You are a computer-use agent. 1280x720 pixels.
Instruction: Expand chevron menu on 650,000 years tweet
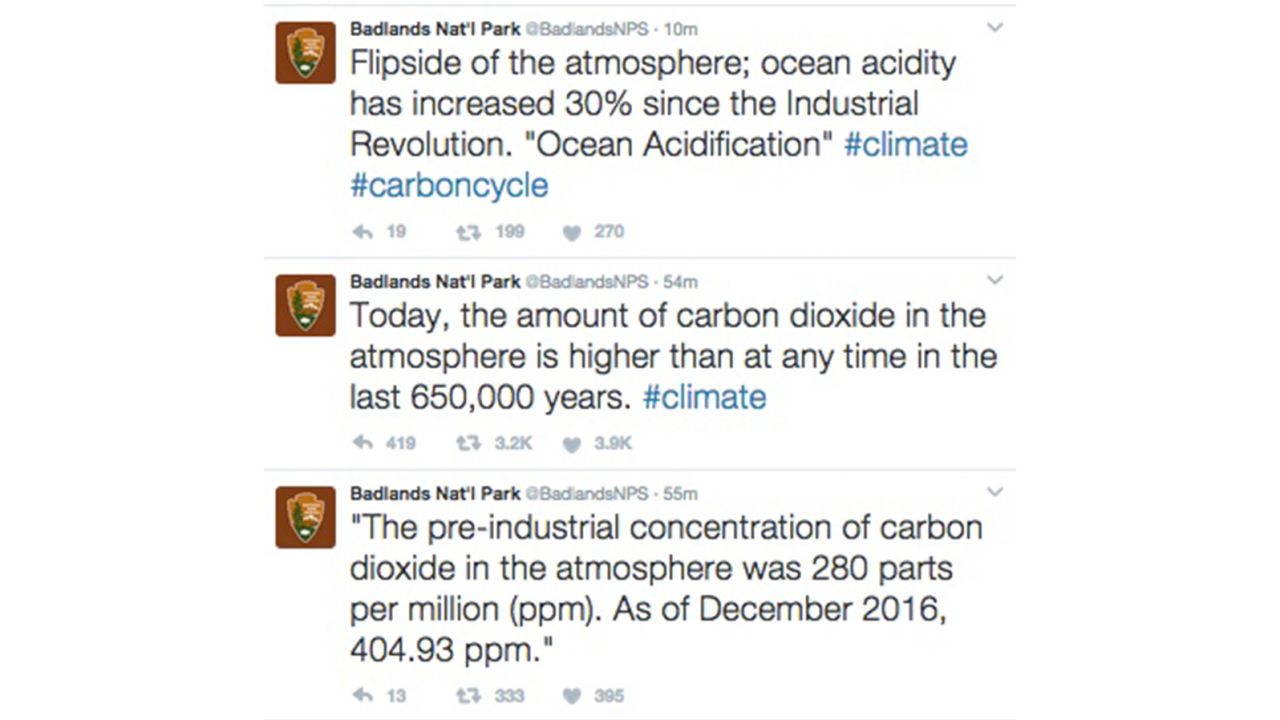click(994, 280)
